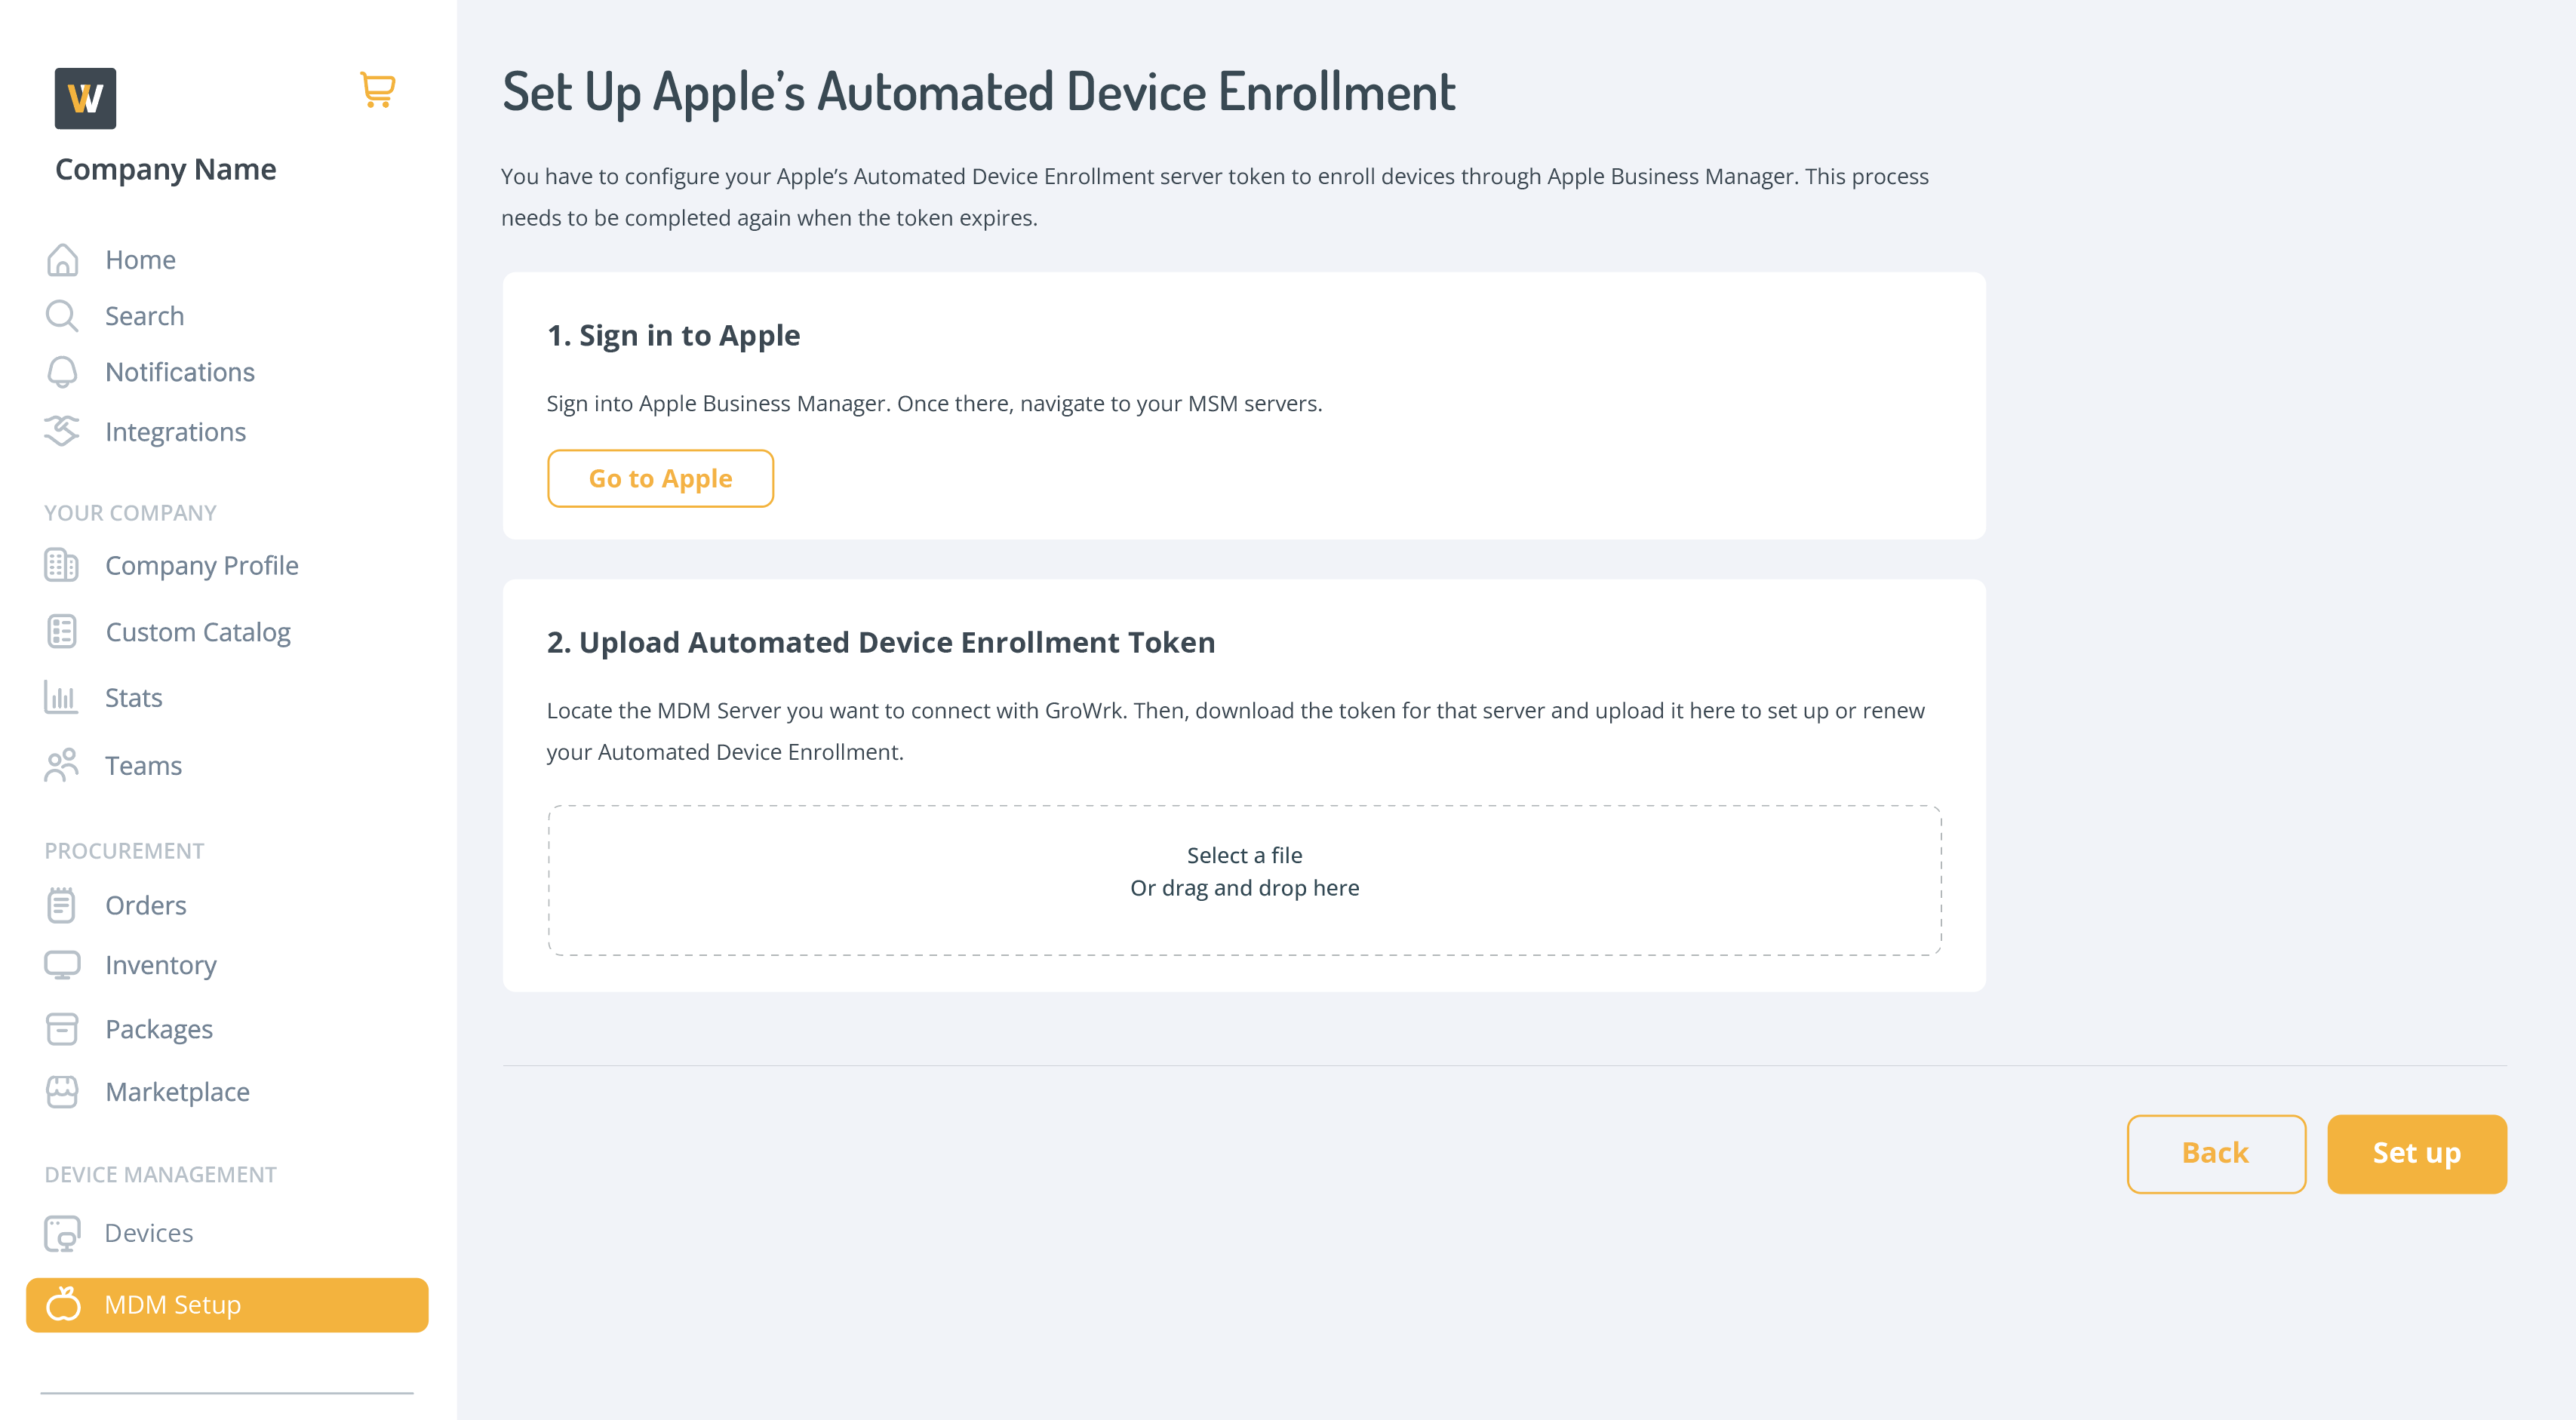
Task: Click the Back button
Action: pos(2215,1153)
